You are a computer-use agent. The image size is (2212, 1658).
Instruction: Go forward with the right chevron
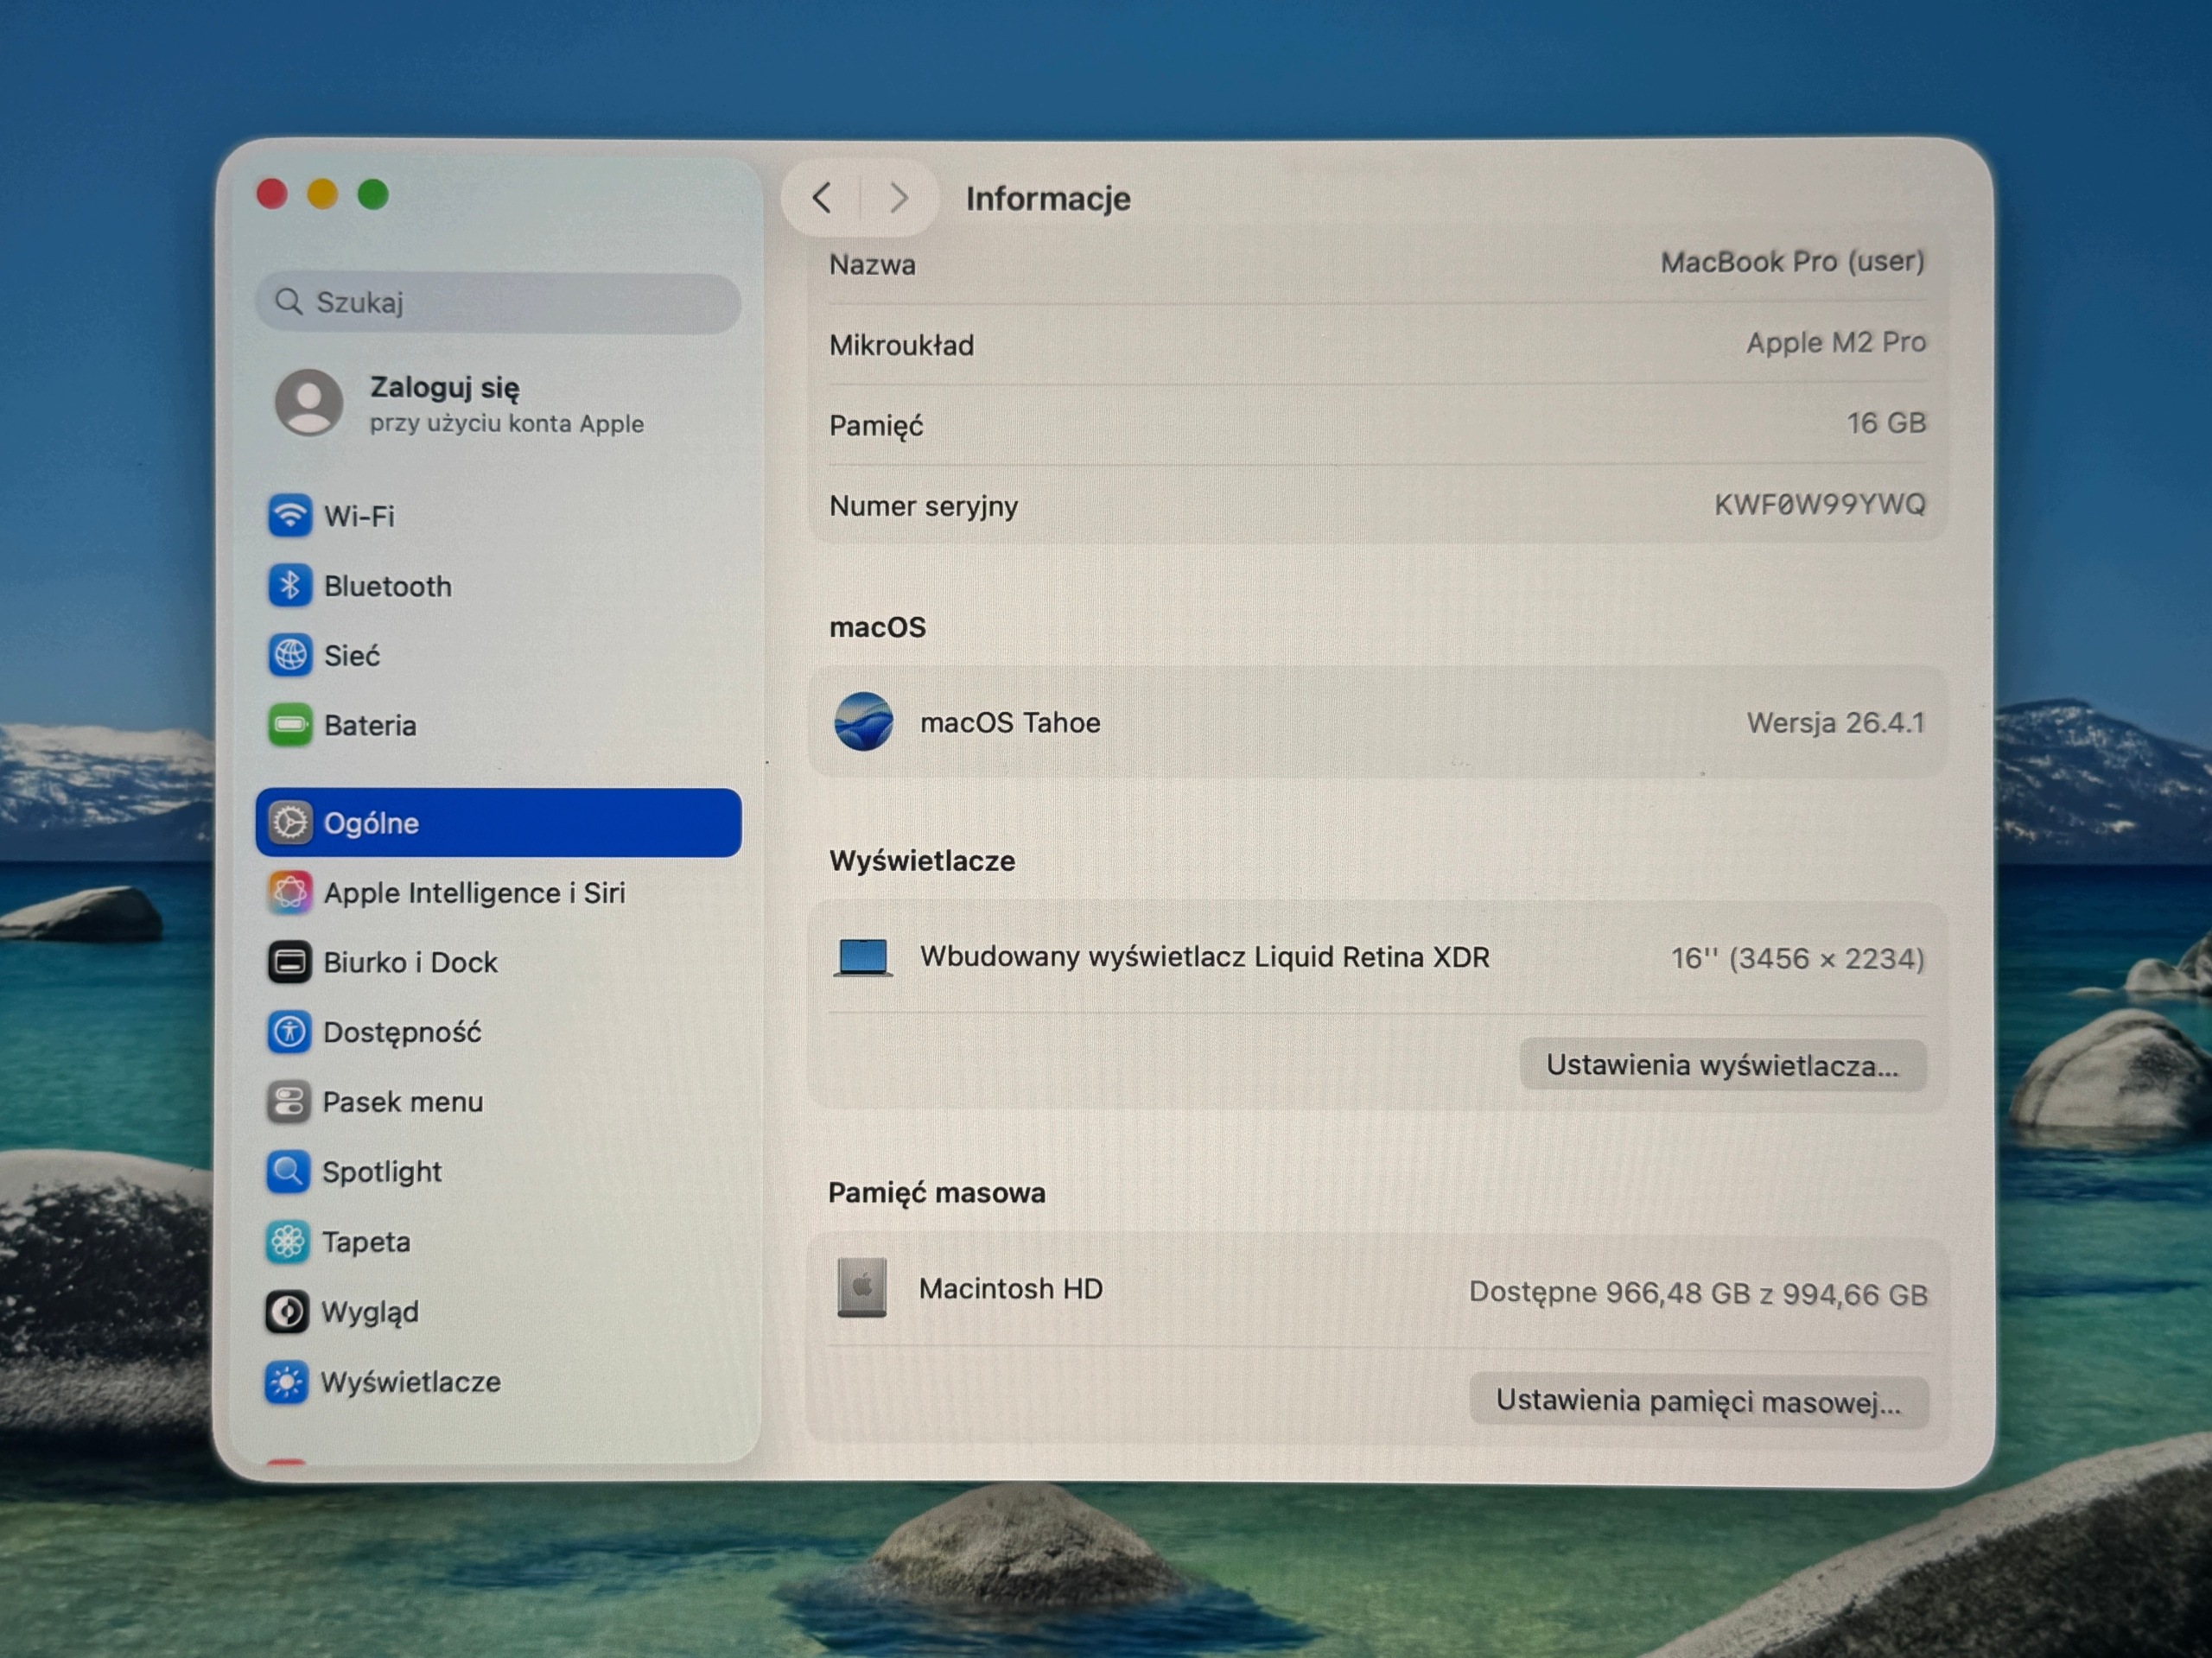(x=899, y=198)
